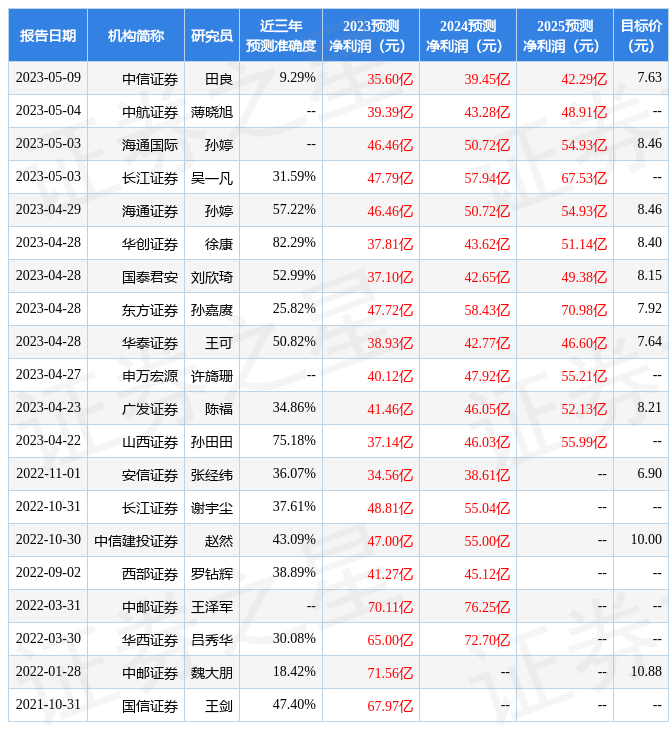Click the 目标价 column header

[641, 35]
